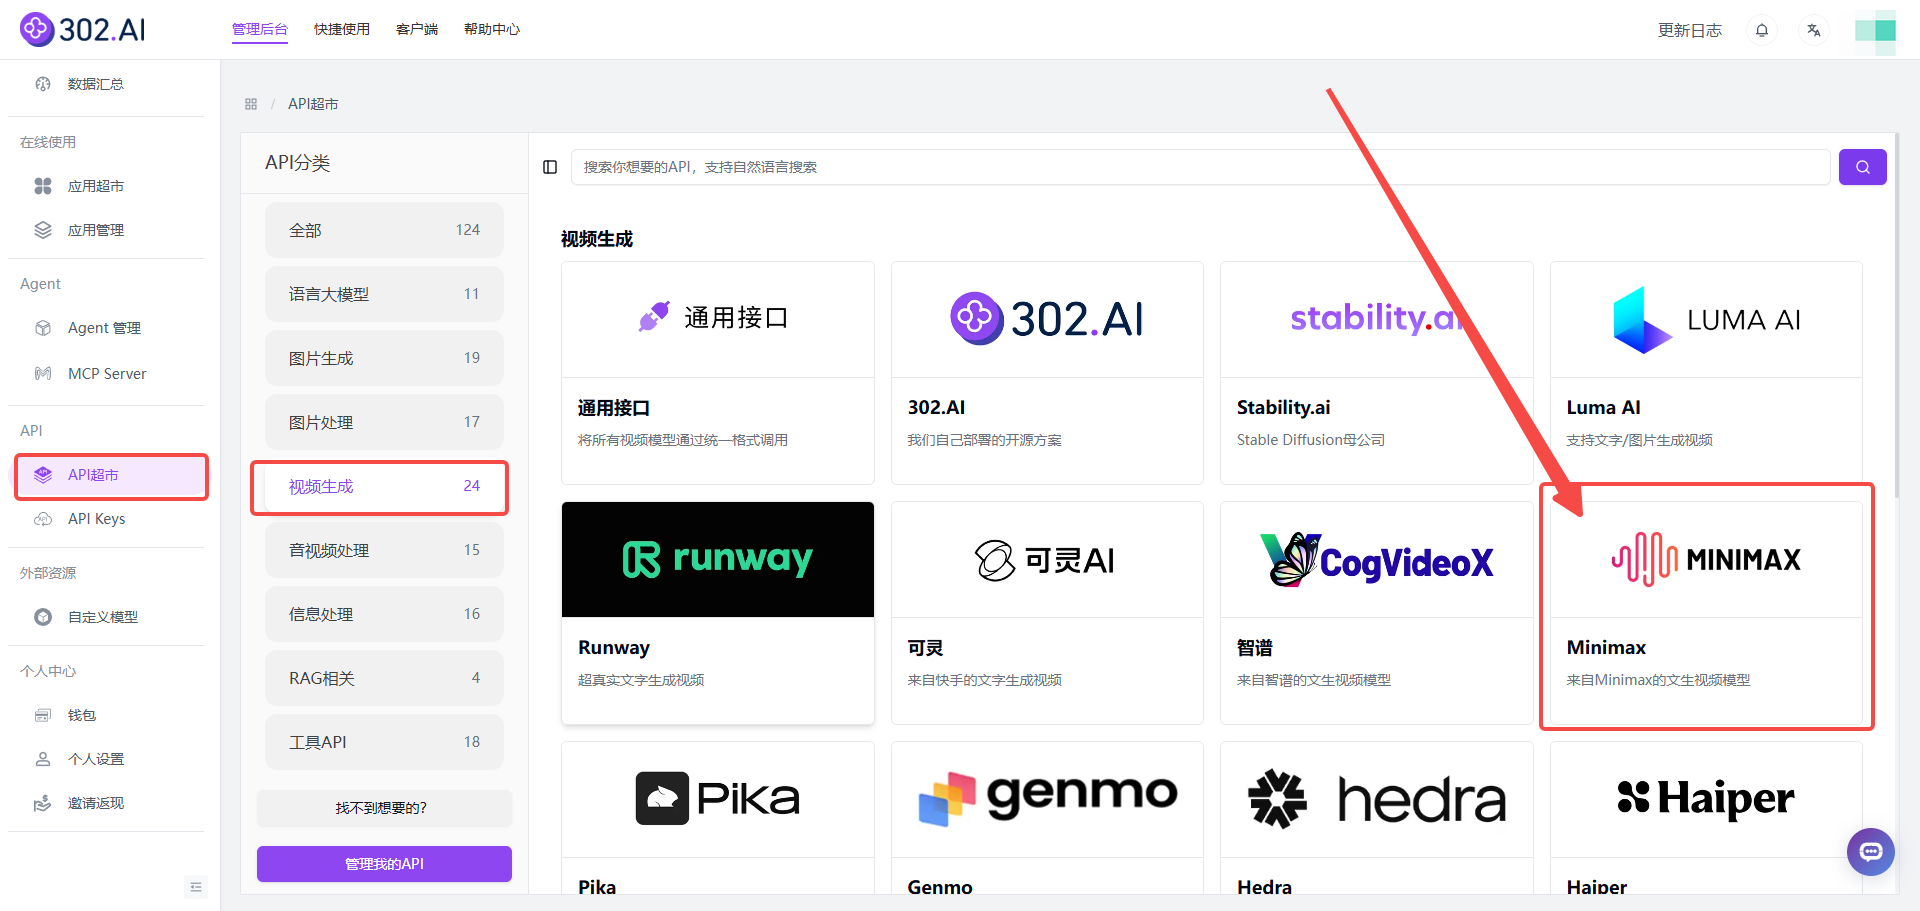Click the 302.AI logo in header
The height and width of the screenshot is (911, 1920).
coord(83,29)
